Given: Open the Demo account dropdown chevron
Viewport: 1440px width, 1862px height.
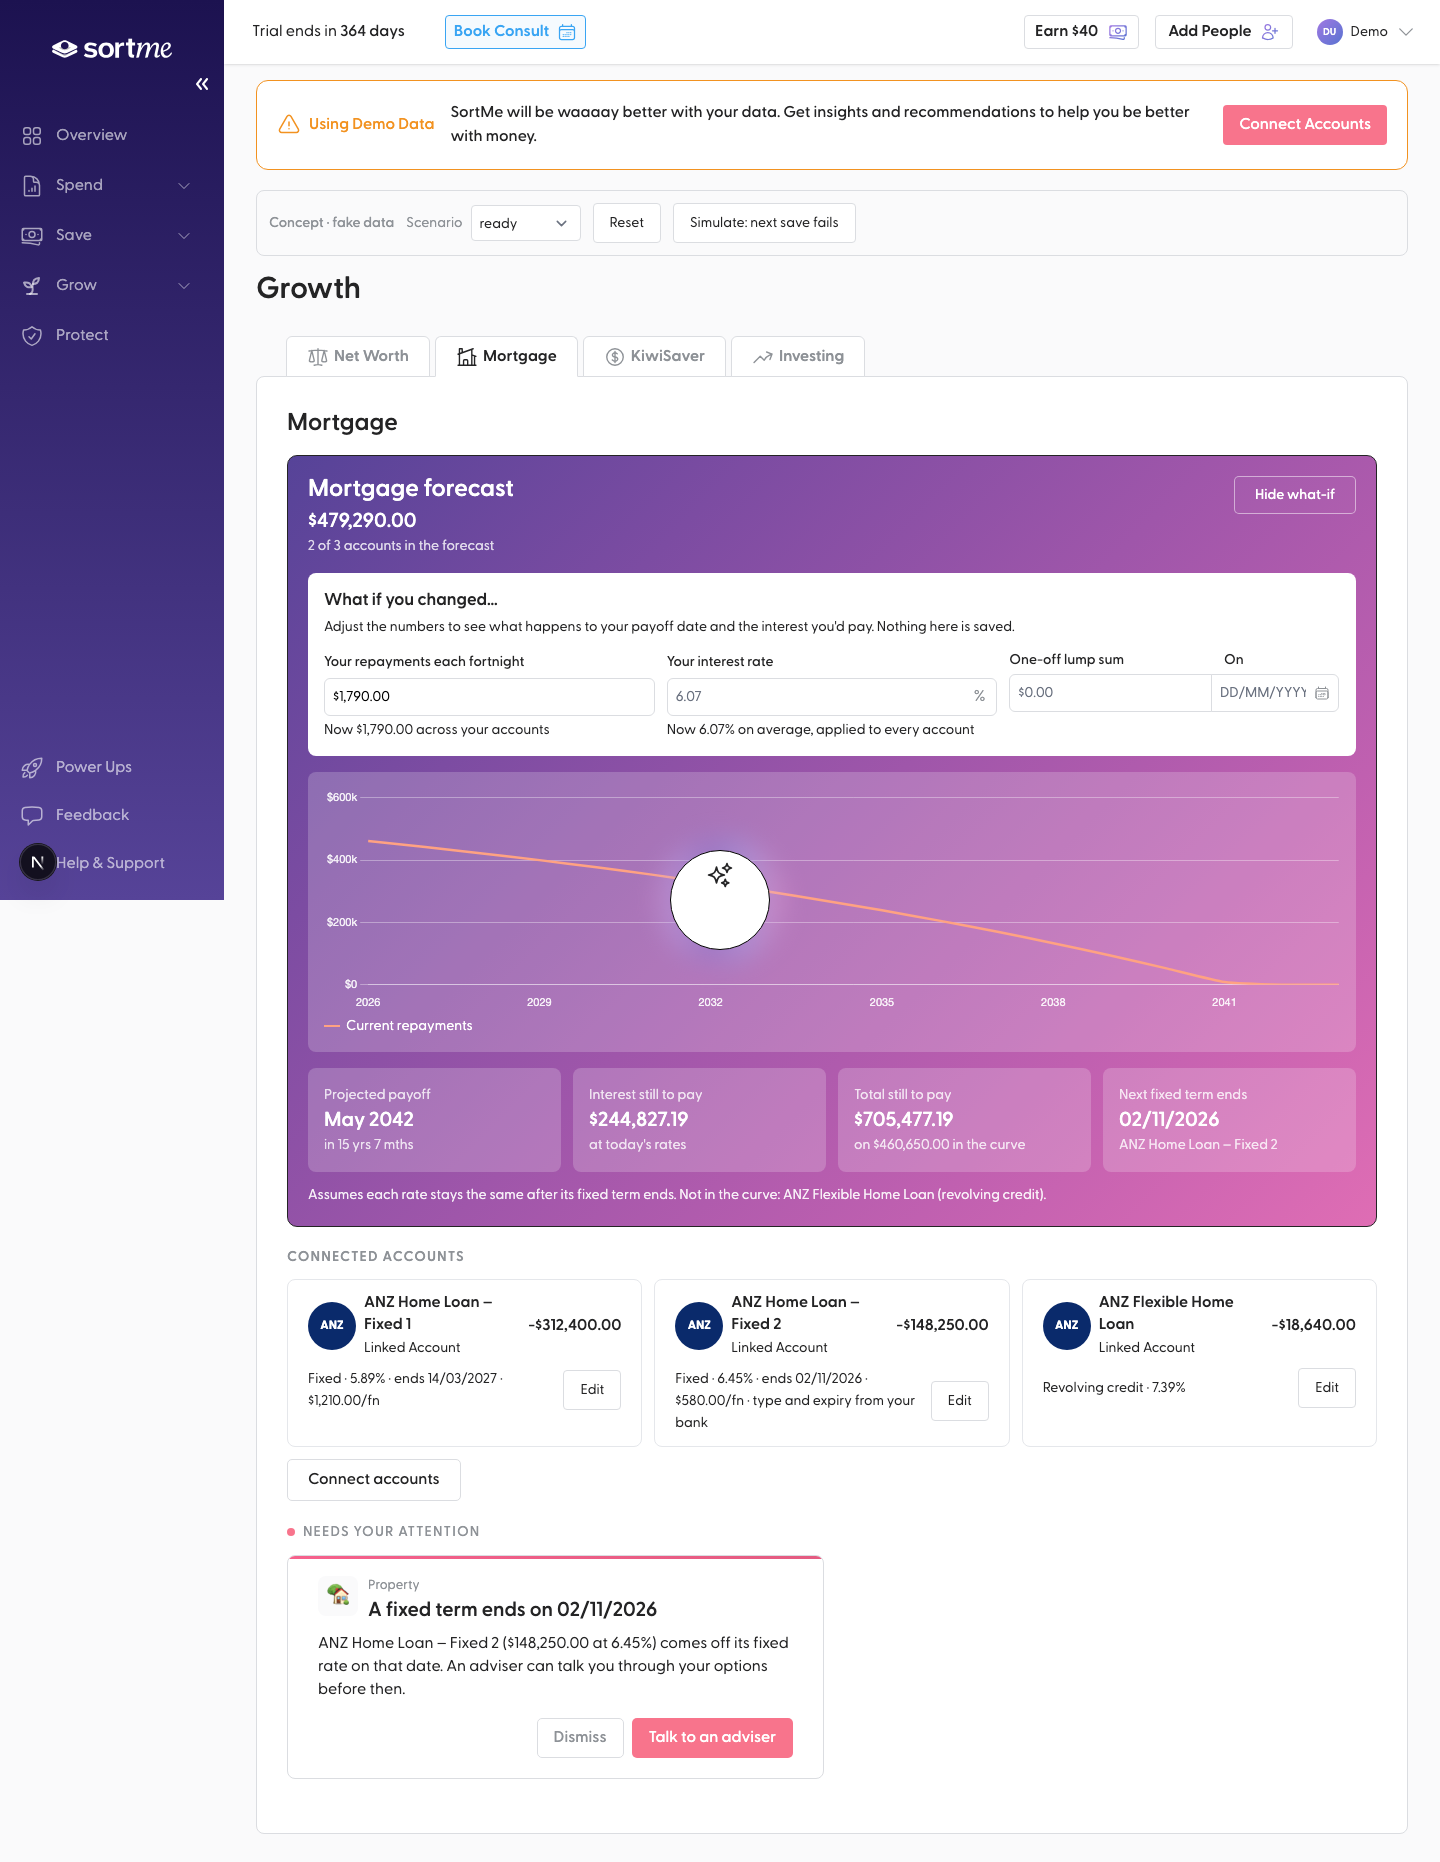Looking at the screenshot, I should click(1405, 32).
